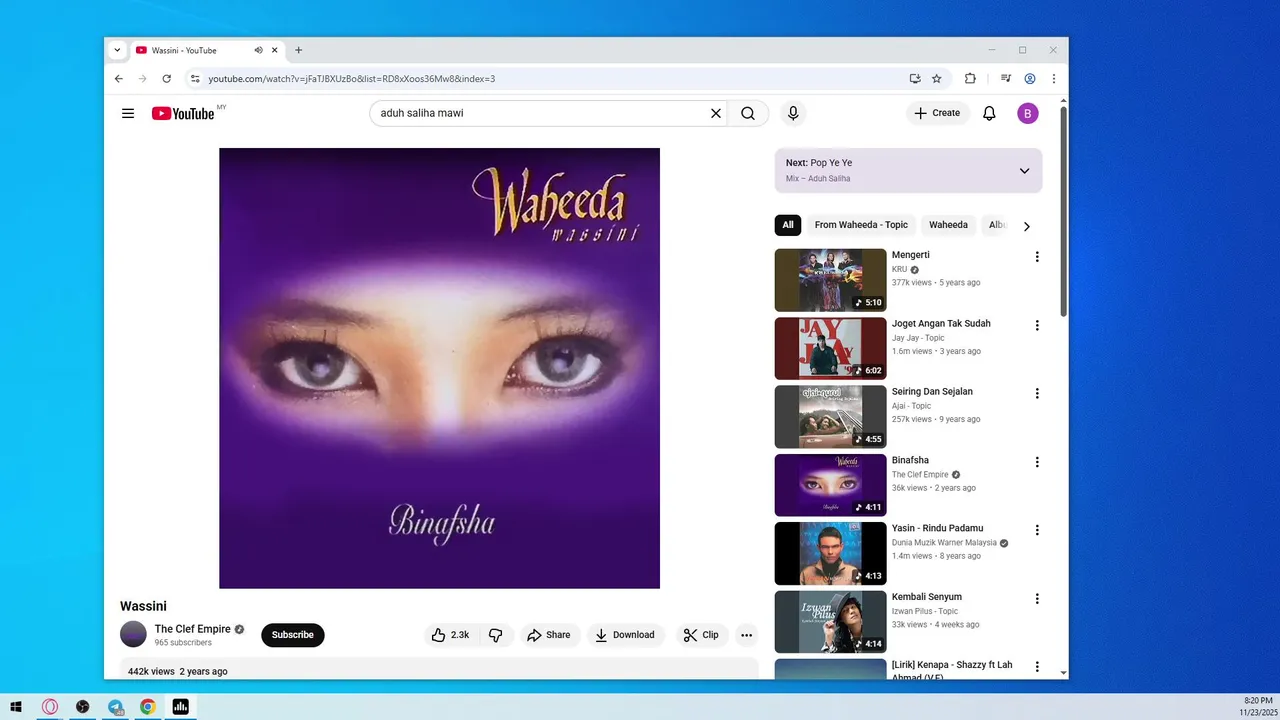Open Chrome three-dot menu
The height and width of the screenshot is (720, 1280).
point(1053,78)
